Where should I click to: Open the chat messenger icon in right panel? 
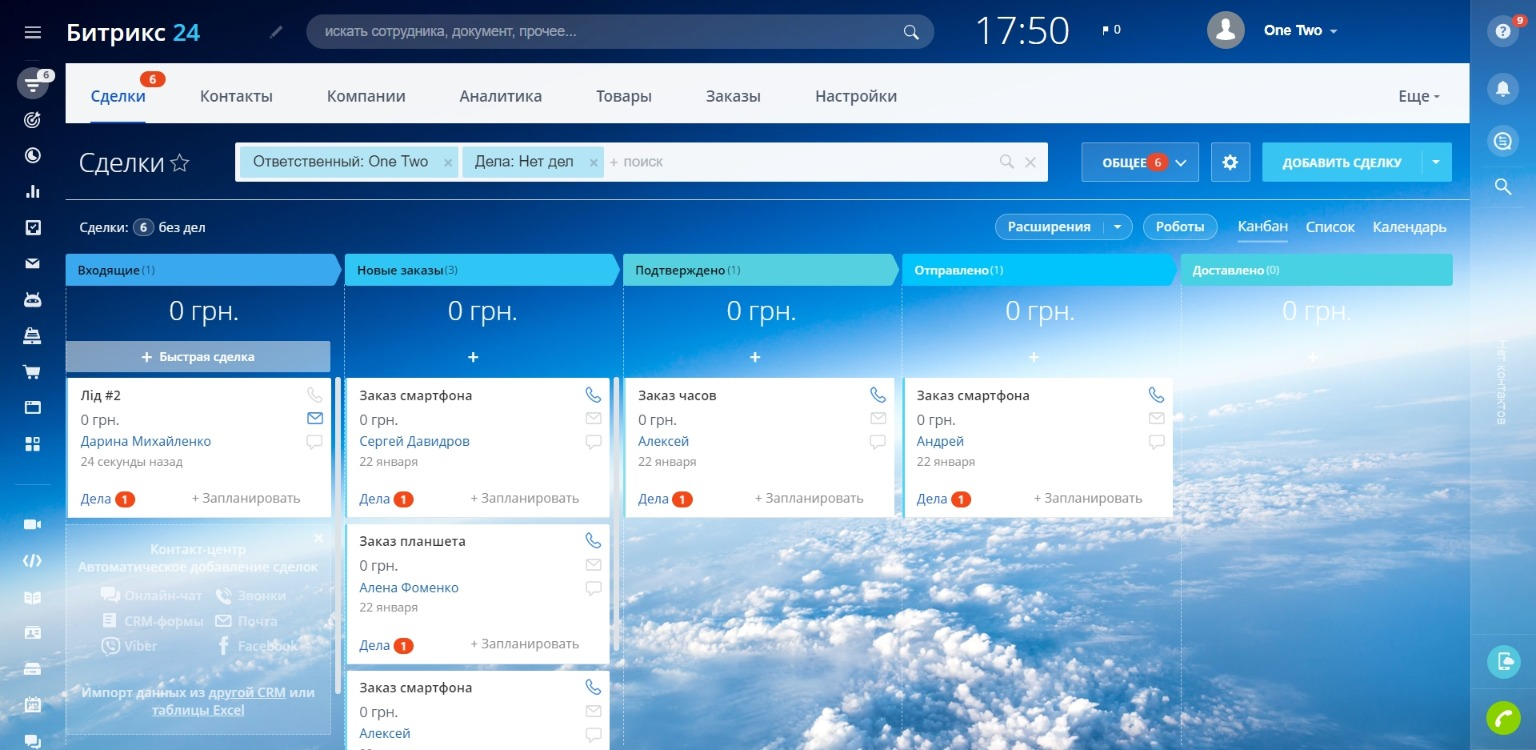point(1502,141)
